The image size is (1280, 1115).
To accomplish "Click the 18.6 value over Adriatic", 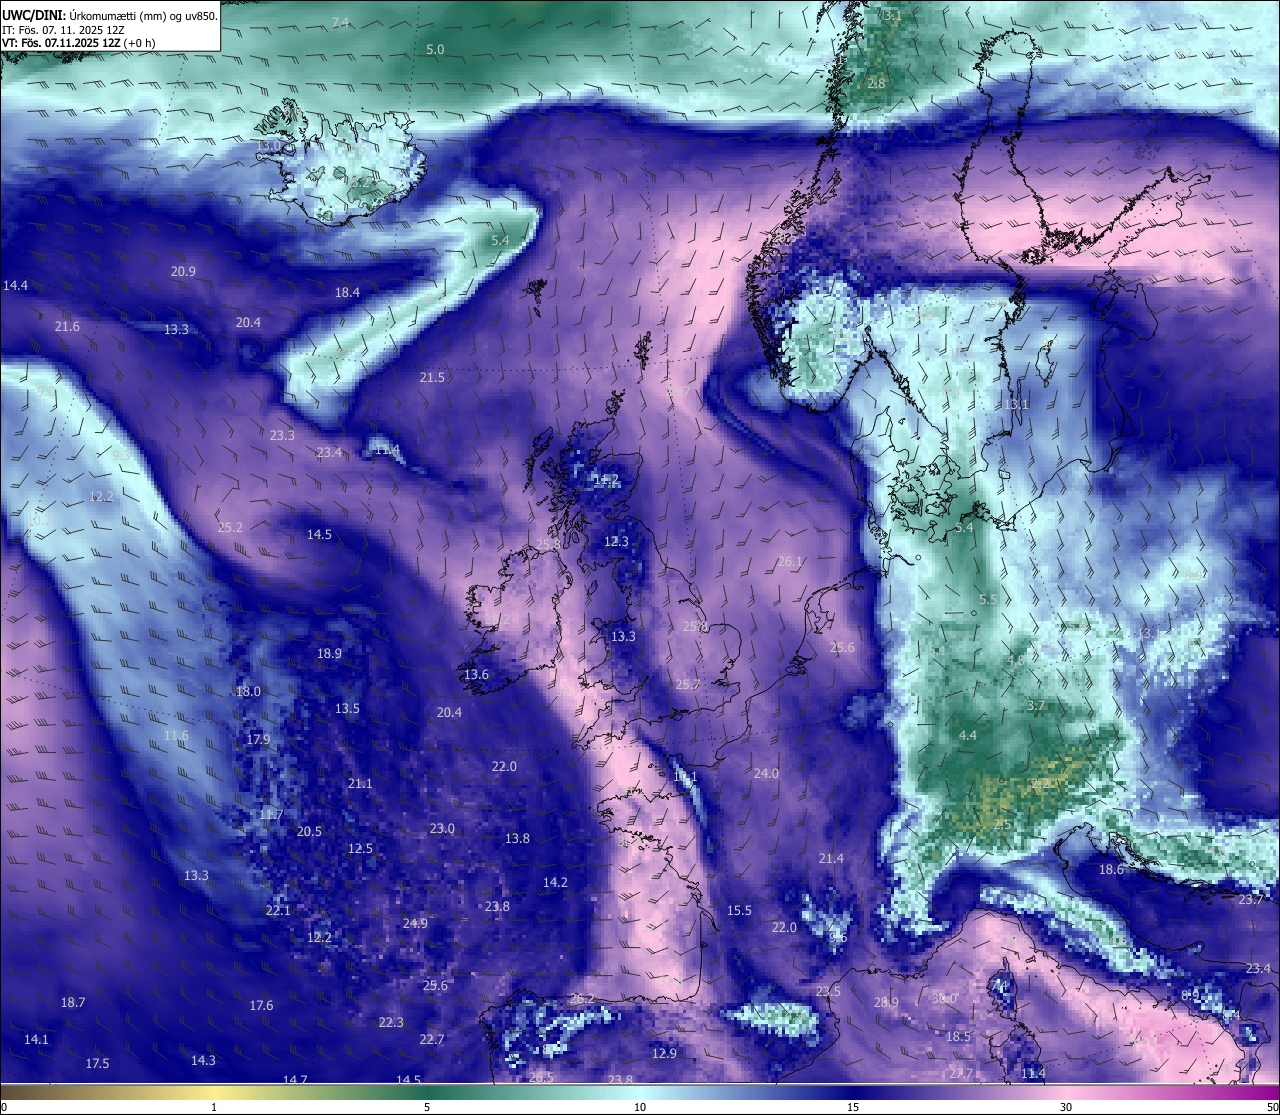I will 1111,869.
